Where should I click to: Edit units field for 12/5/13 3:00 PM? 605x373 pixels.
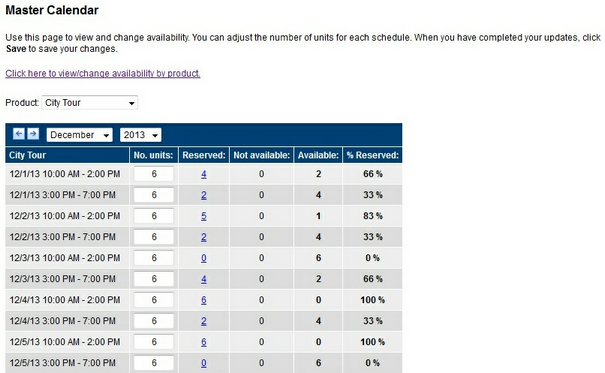(x=154, y=363)
